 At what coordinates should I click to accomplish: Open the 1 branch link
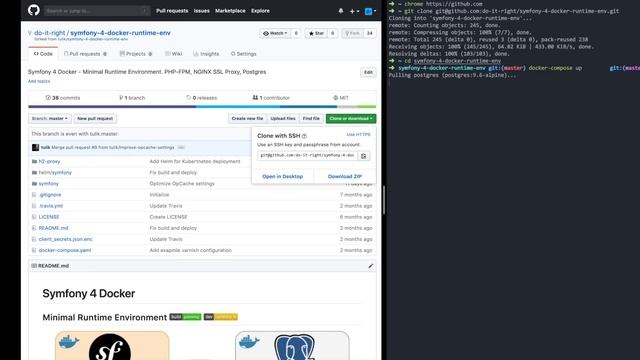[x=132, y=98]
